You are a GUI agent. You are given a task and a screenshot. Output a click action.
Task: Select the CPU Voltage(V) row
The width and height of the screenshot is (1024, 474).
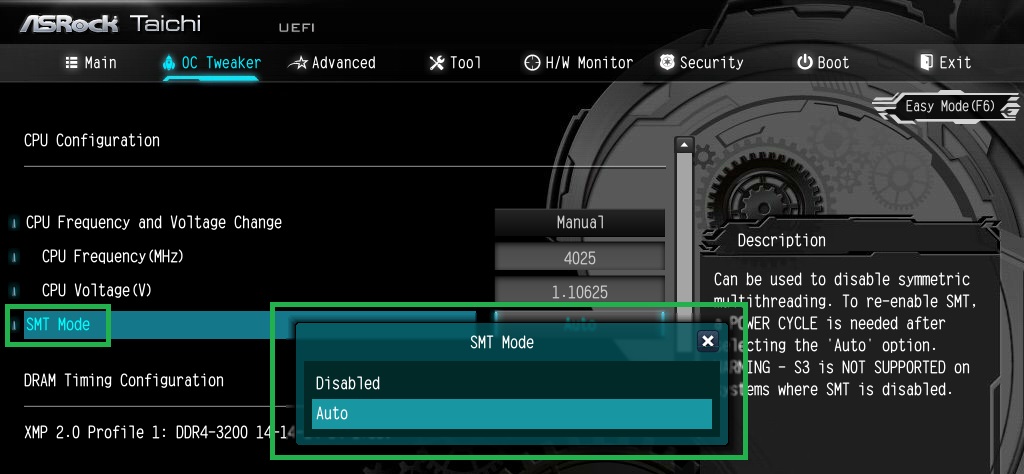coord(97,291)
